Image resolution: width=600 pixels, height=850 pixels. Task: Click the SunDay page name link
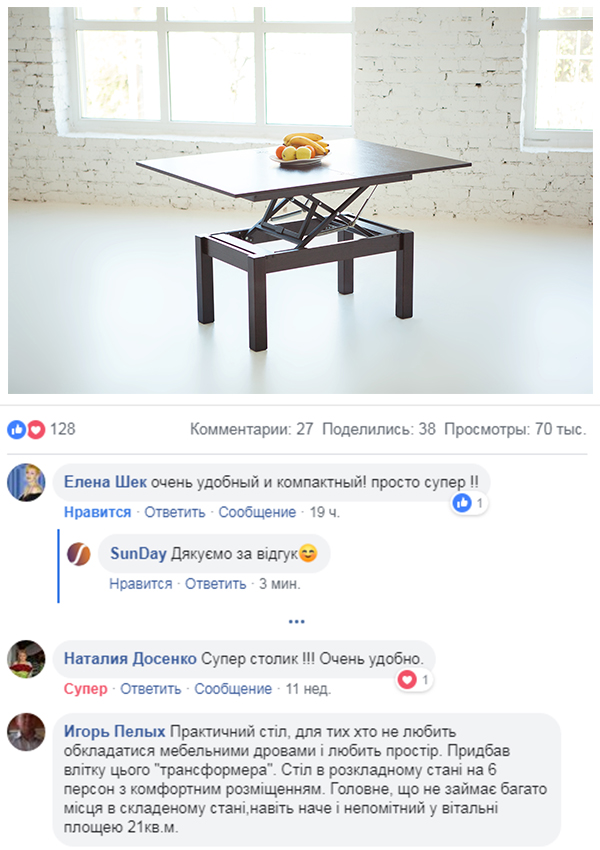(138, 553)
